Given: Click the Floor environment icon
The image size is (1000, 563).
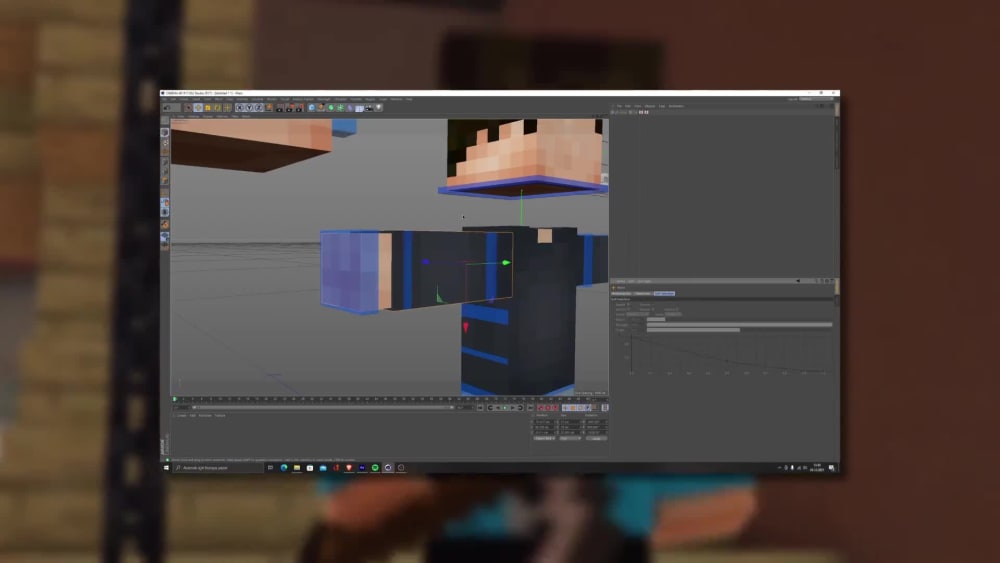Looking at the screenshot, I should click(359, 108).
